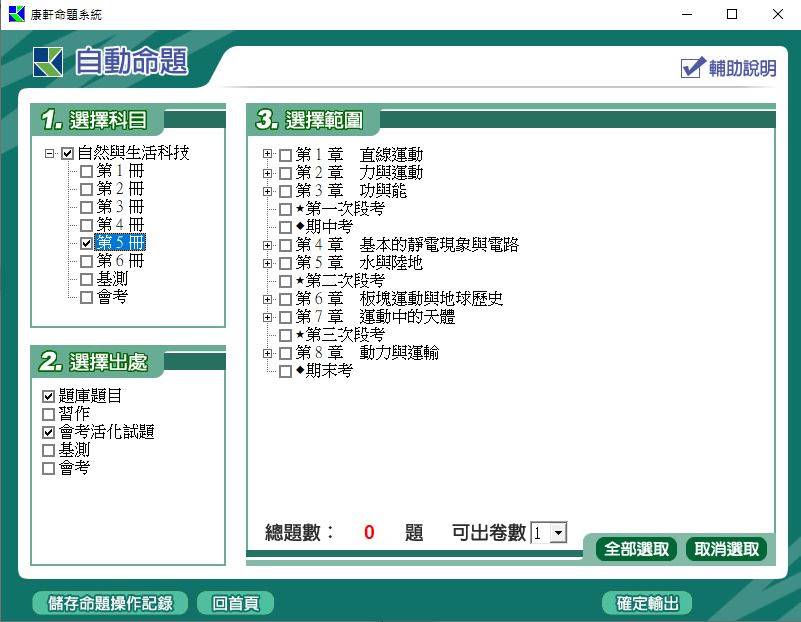Expand 第 7 章 運動中的天體 node
Screen dimensions: 801x622
pos(267,318)
